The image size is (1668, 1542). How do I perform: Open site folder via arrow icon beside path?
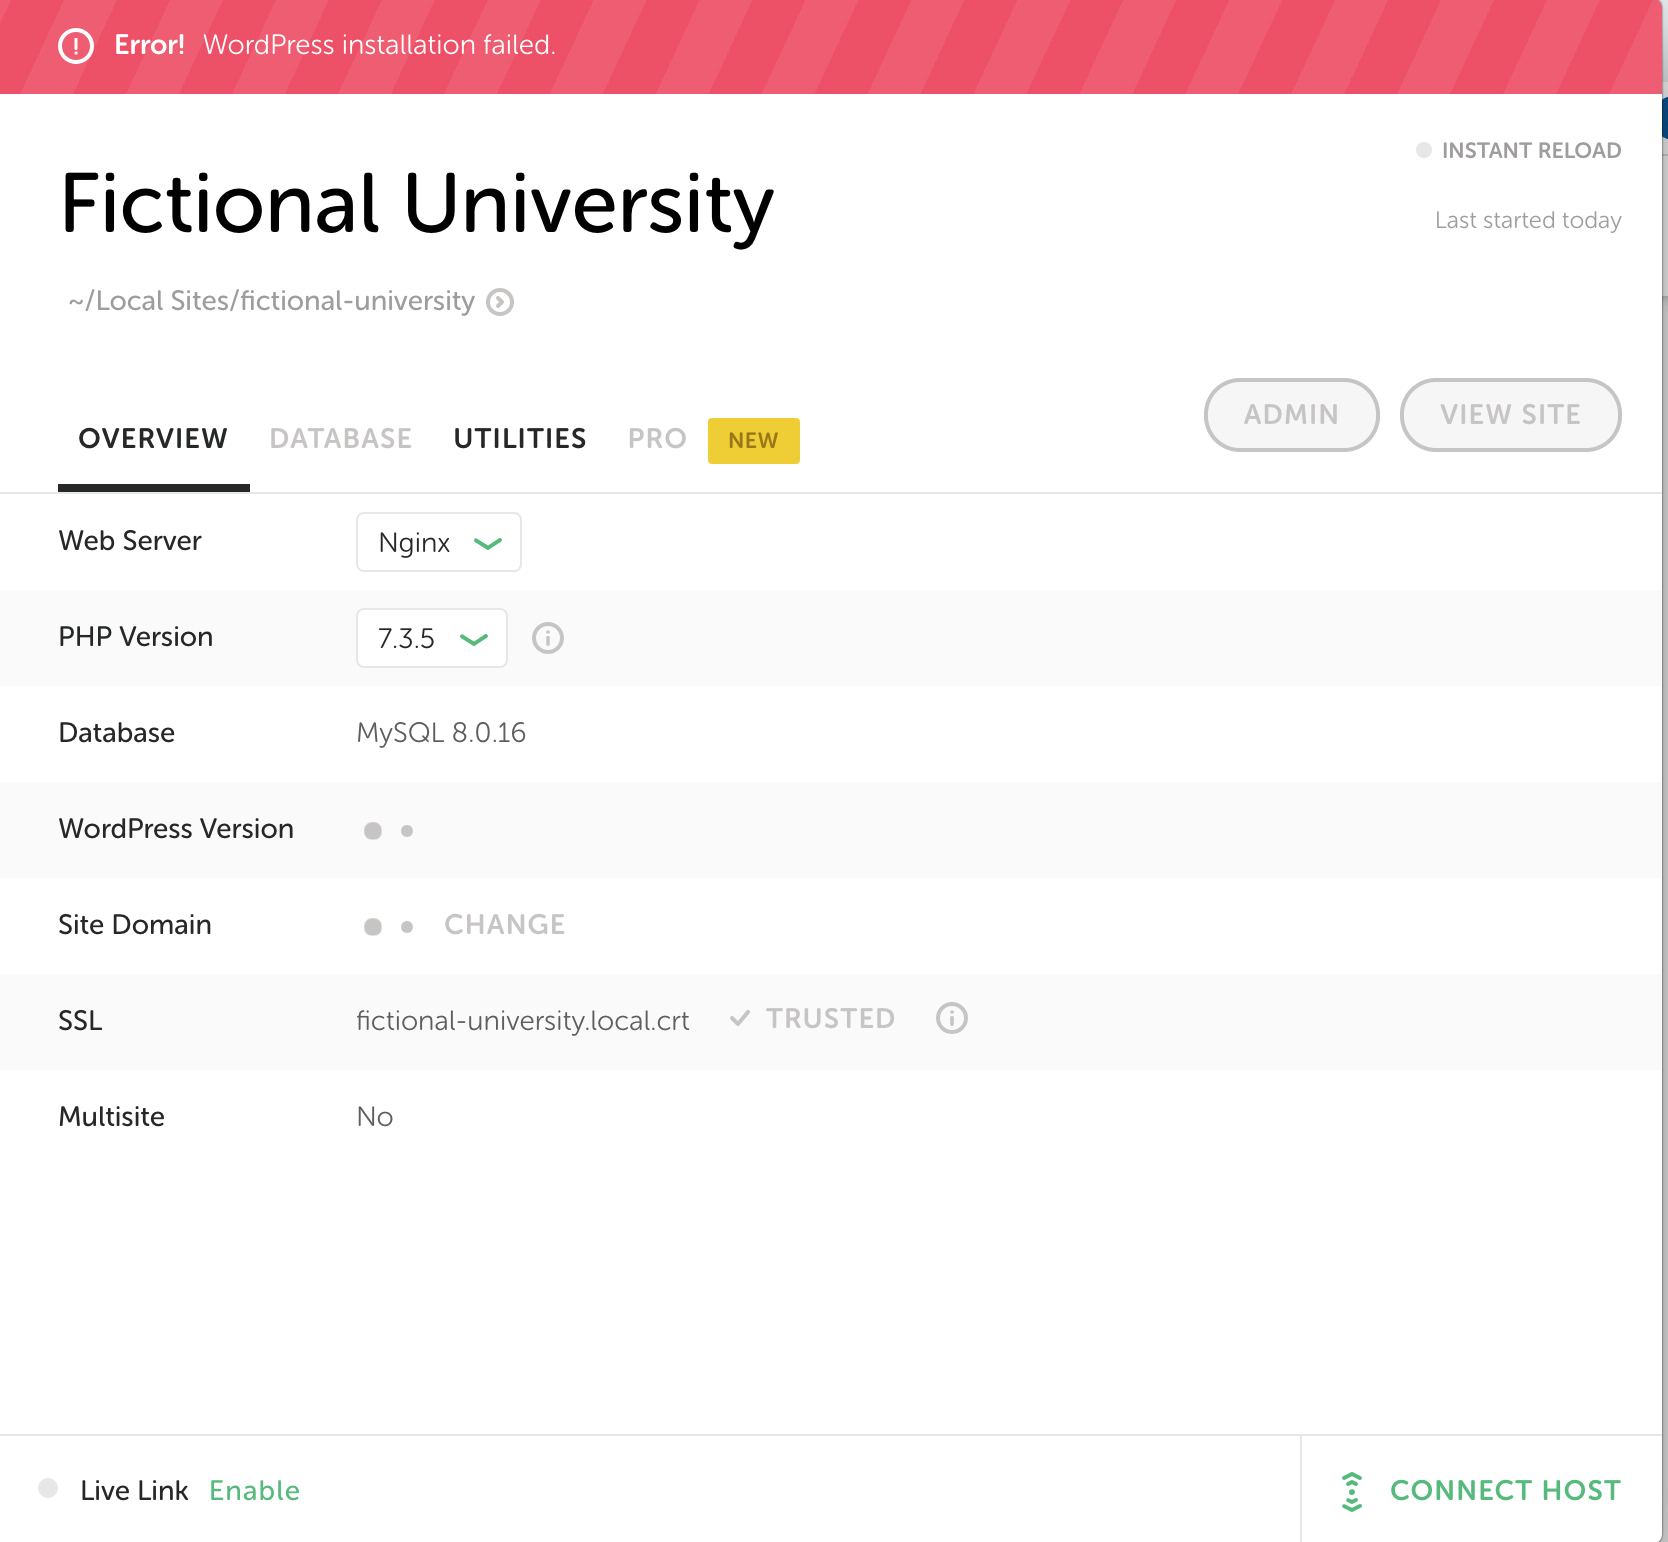click(500, 302)
